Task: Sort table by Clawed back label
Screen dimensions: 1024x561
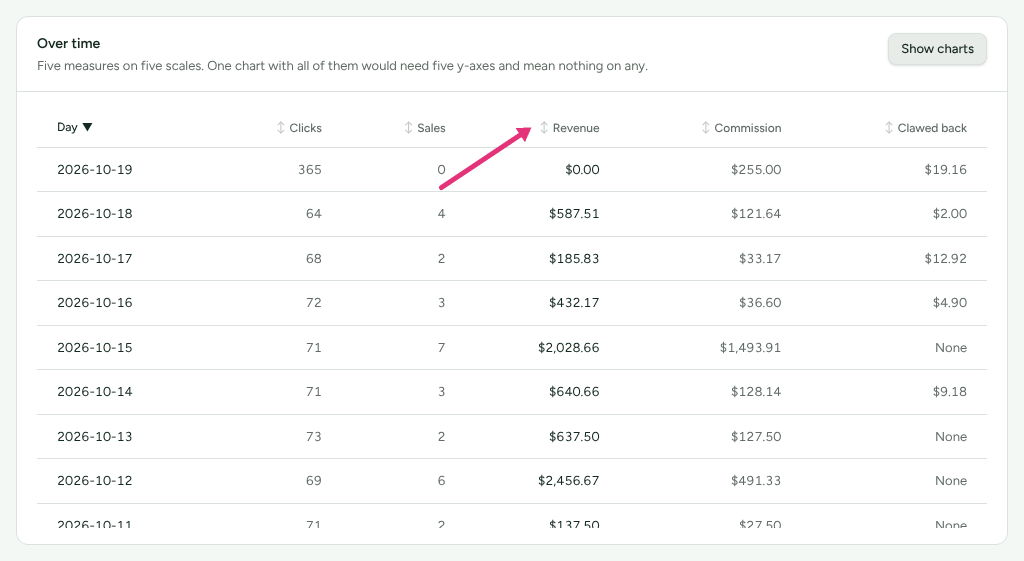Action: point(932,128)
